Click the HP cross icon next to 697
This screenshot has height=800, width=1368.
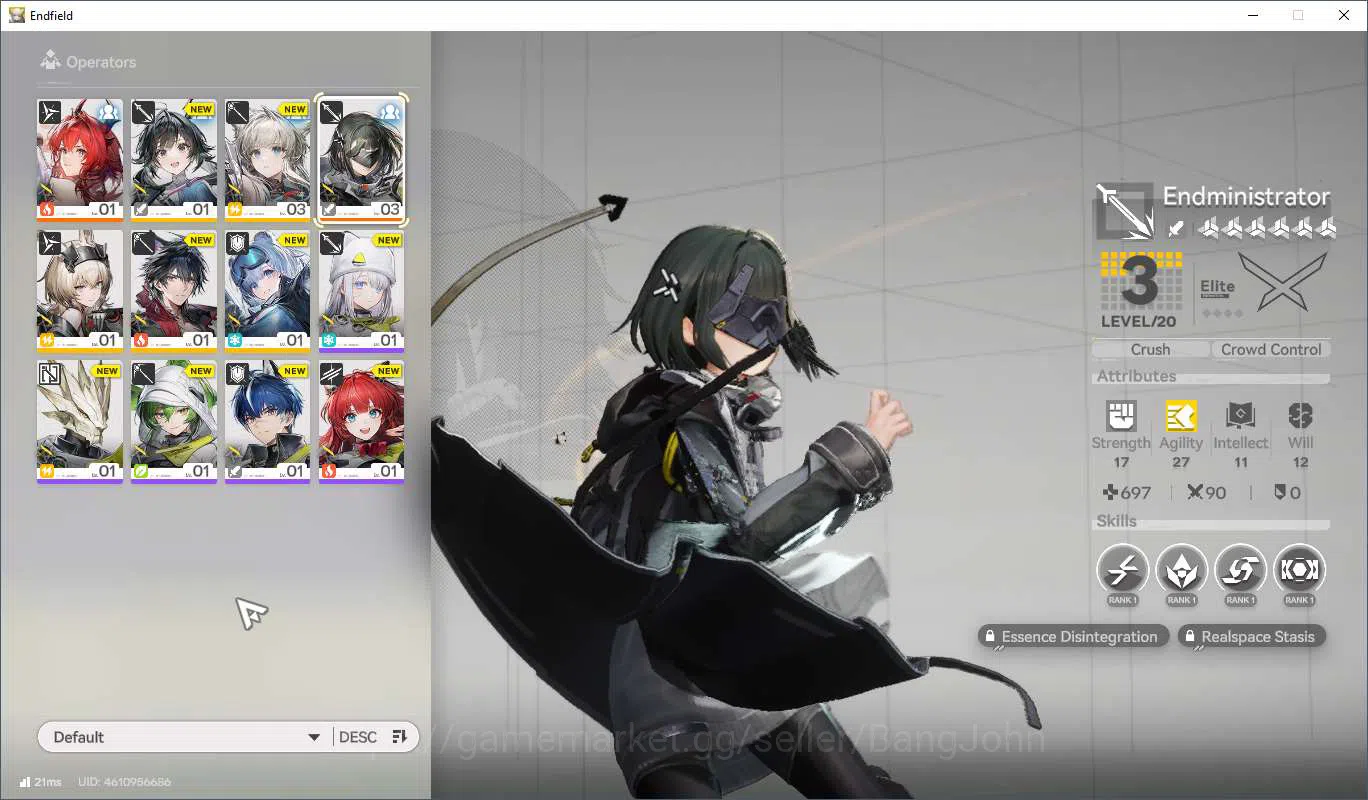(x=1109, y=492)
